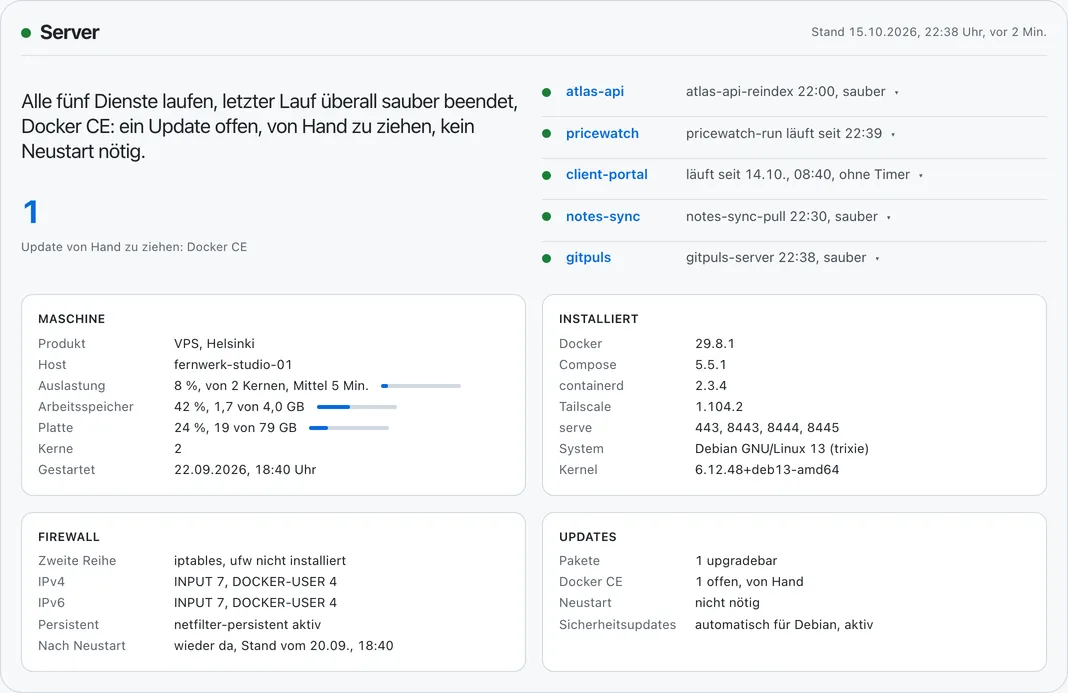Select the Kernel value 6.12.48+deb13-amd64
Viewport: 1068px width, 693px height.
click(767, 469)
